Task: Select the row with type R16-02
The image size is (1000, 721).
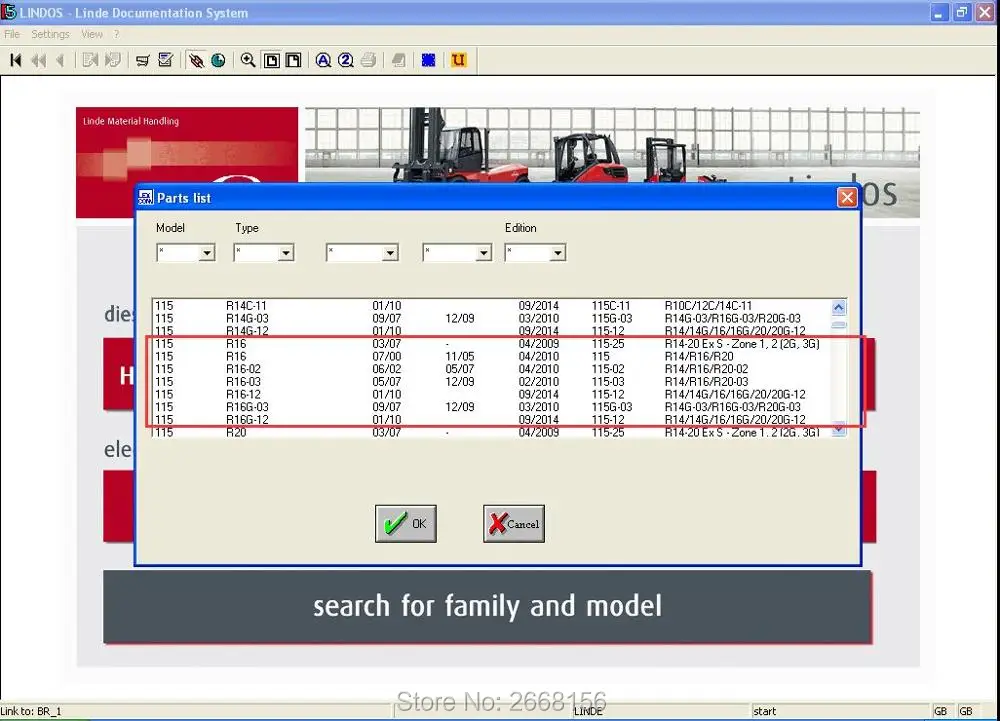Action: coord(492,369)
